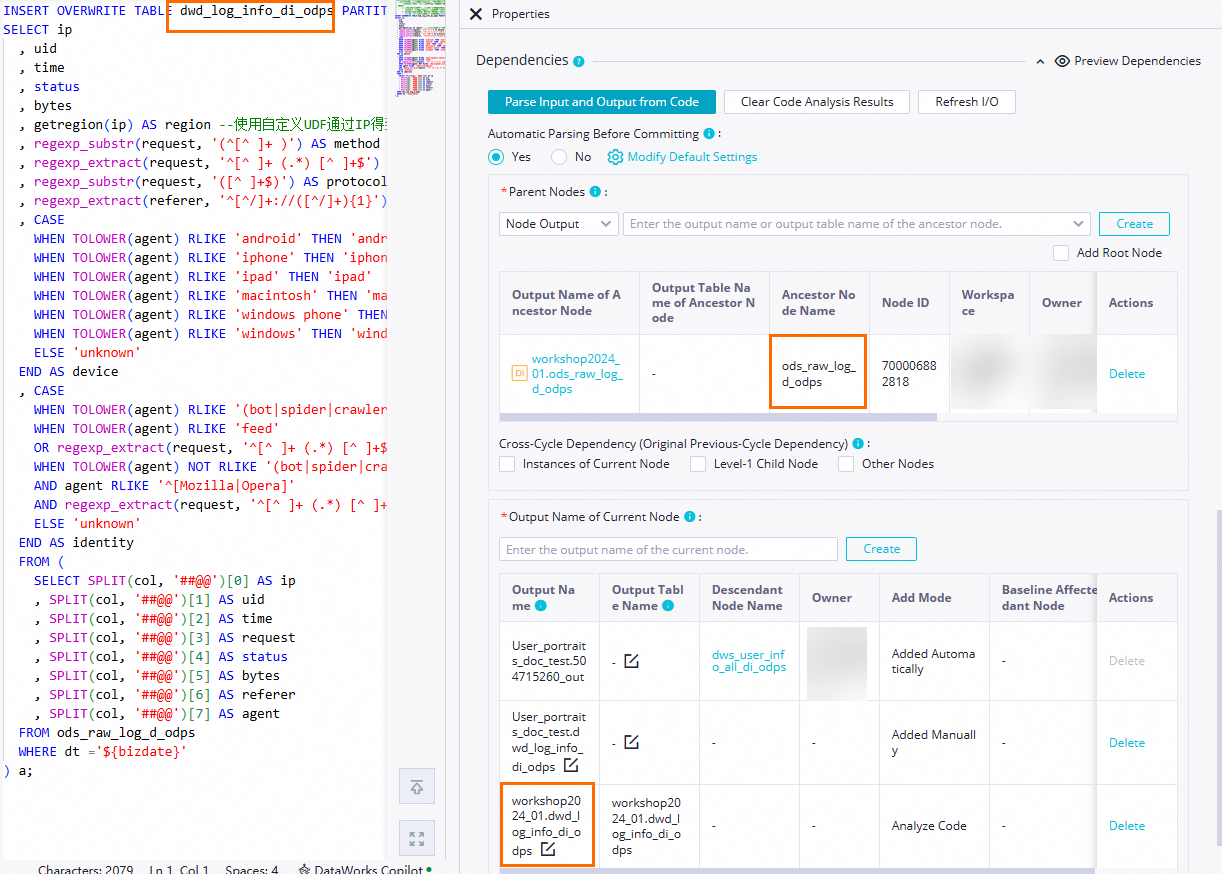
Task: Click info icon beside Automatic Parsing Before Committing
Action: pos(709,134)
